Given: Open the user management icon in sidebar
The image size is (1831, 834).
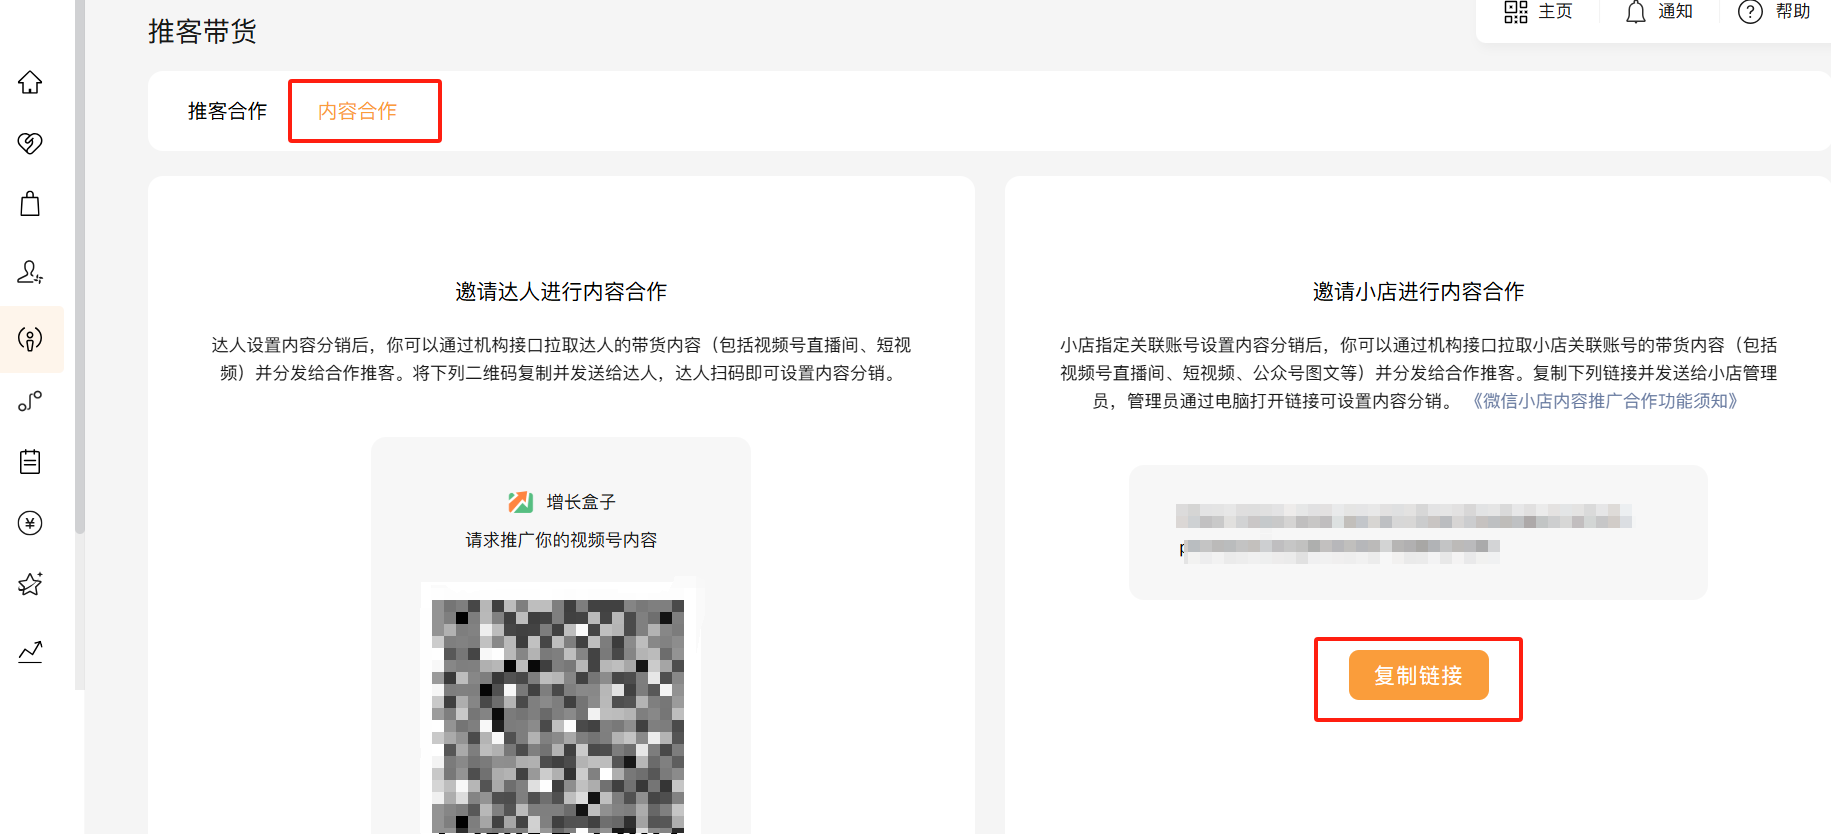Looking at the screenshot, I should click(30, 272).
